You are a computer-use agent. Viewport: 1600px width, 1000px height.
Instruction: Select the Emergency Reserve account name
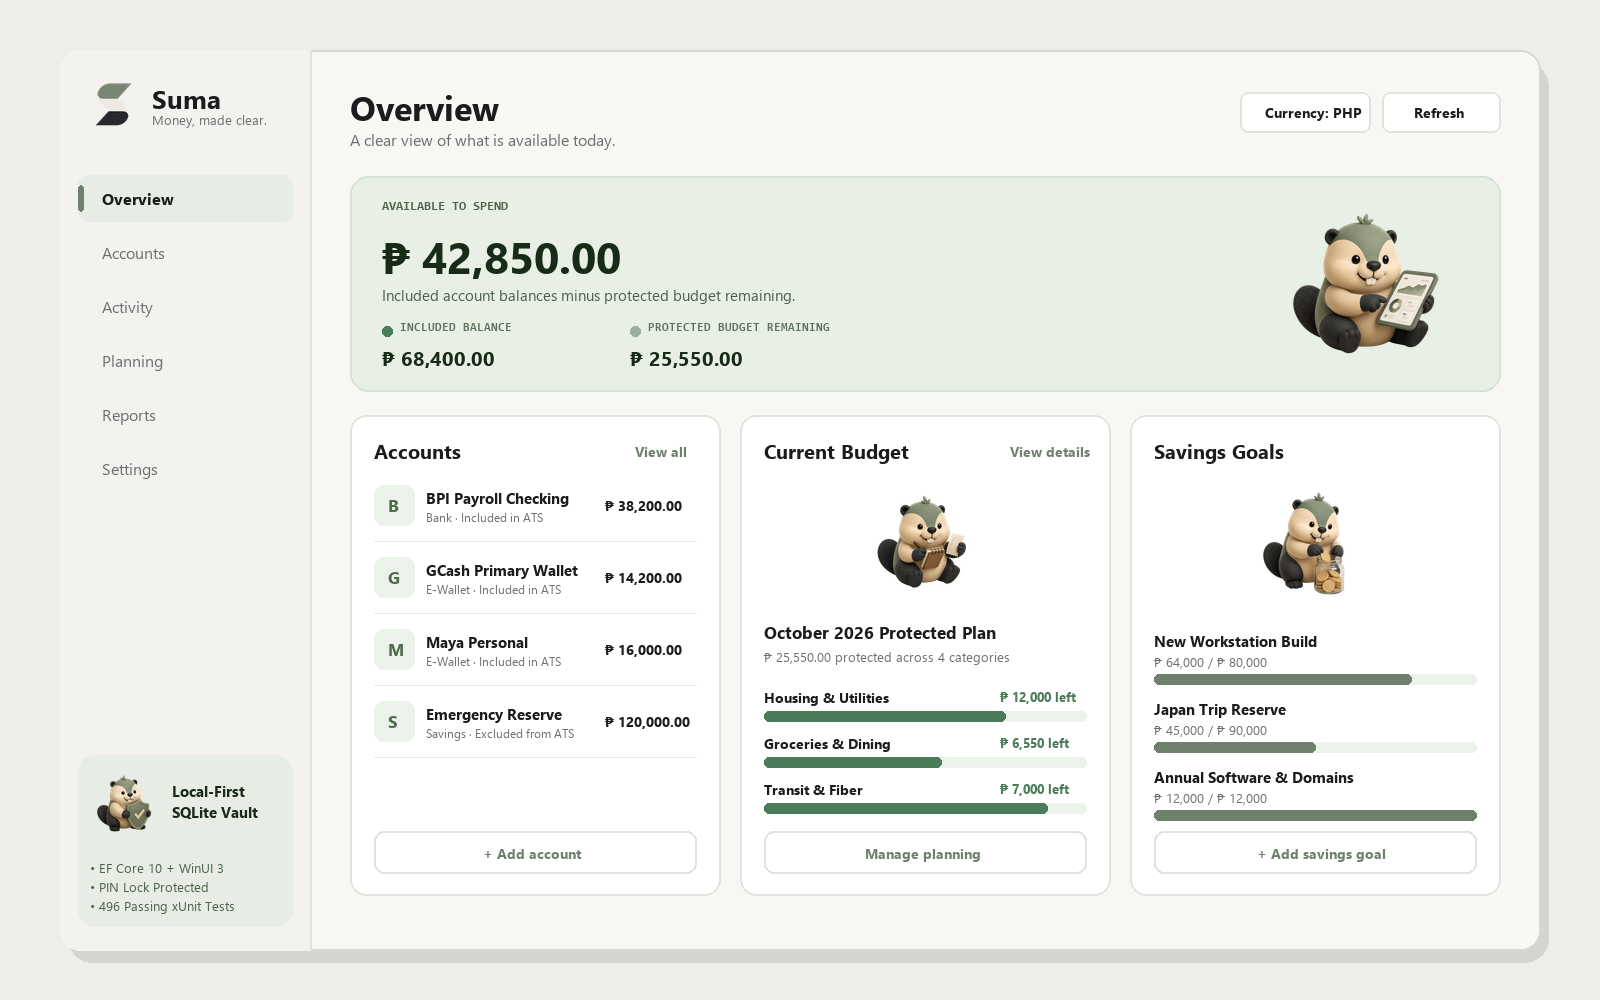coord(494,714)
